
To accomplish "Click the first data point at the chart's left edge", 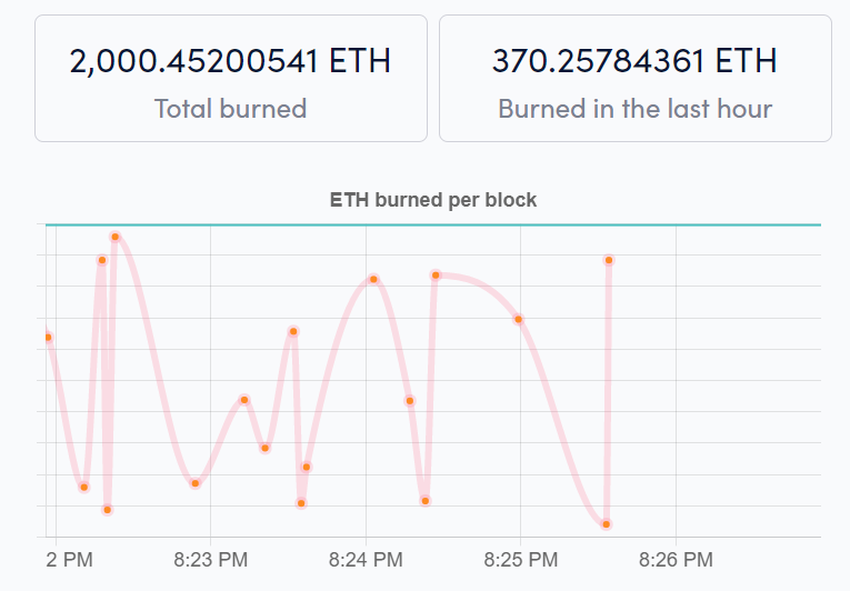I will [48, 337].
